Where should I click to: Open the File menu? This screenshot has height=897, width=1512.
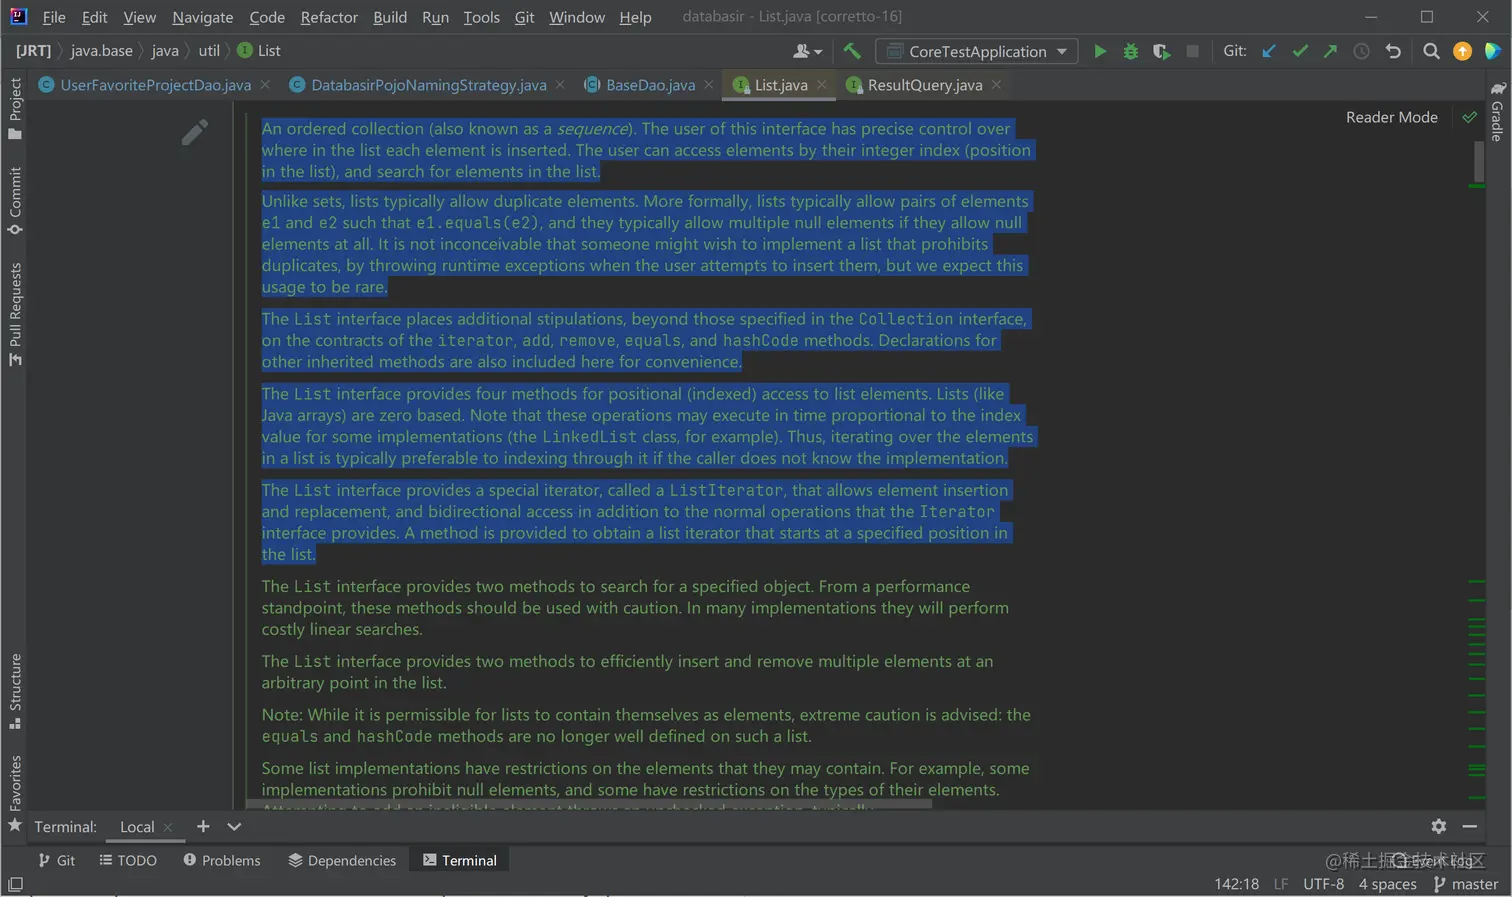click(54, 17)
